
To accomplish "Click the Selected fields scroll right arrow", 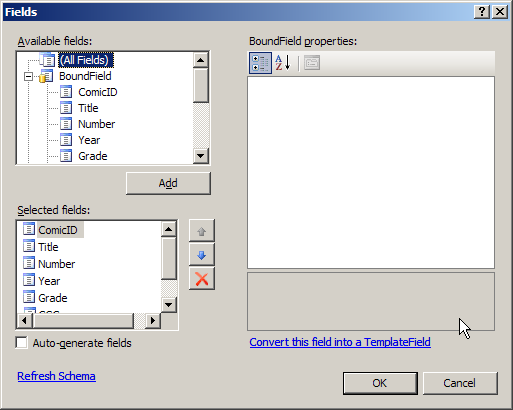I will [x=153, y=321].
